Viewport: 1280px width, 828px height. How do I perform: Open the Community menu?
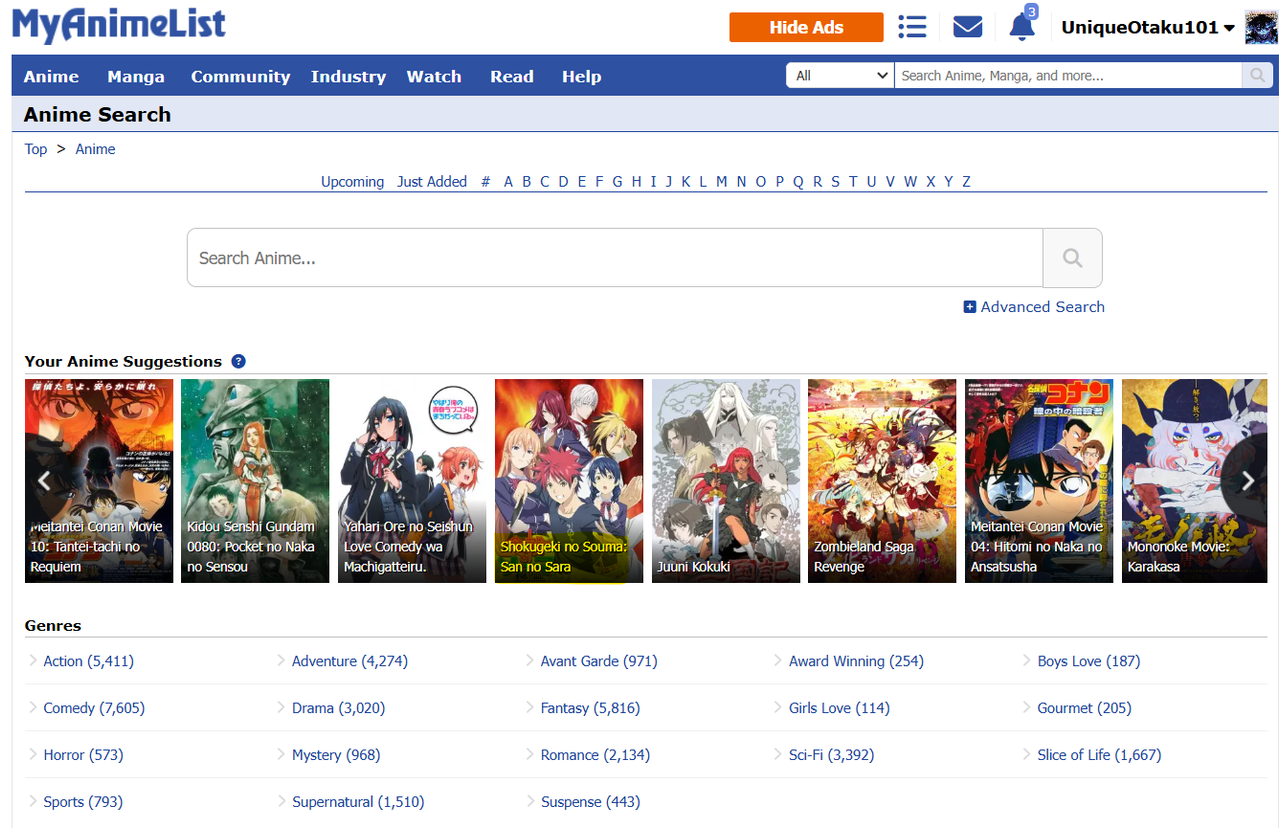pyautogui.click(x=240, y=76)
